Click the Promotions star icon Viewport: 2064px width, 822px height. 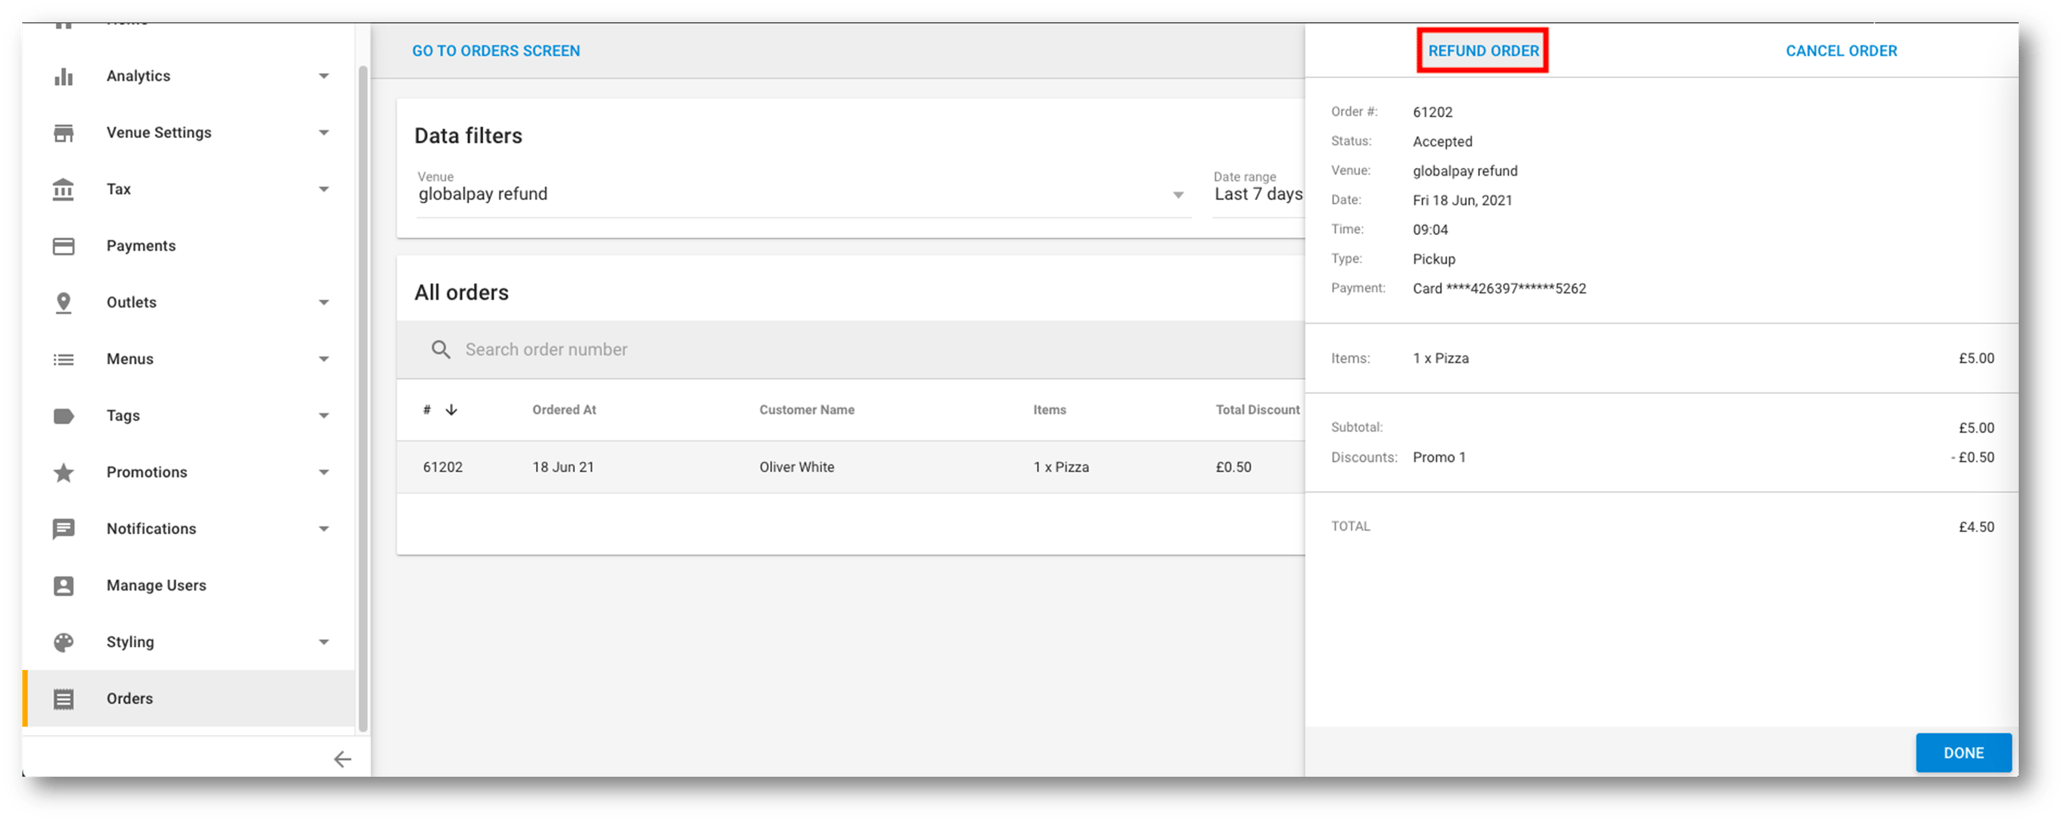[x=64, y=472]
